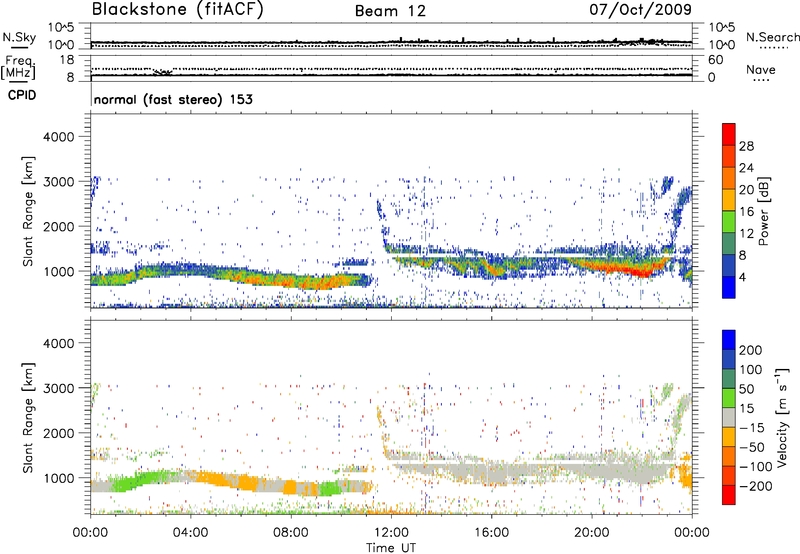
Task: Click the 'Blackstone (fitACF)' title text
Action: pos(177,10)
